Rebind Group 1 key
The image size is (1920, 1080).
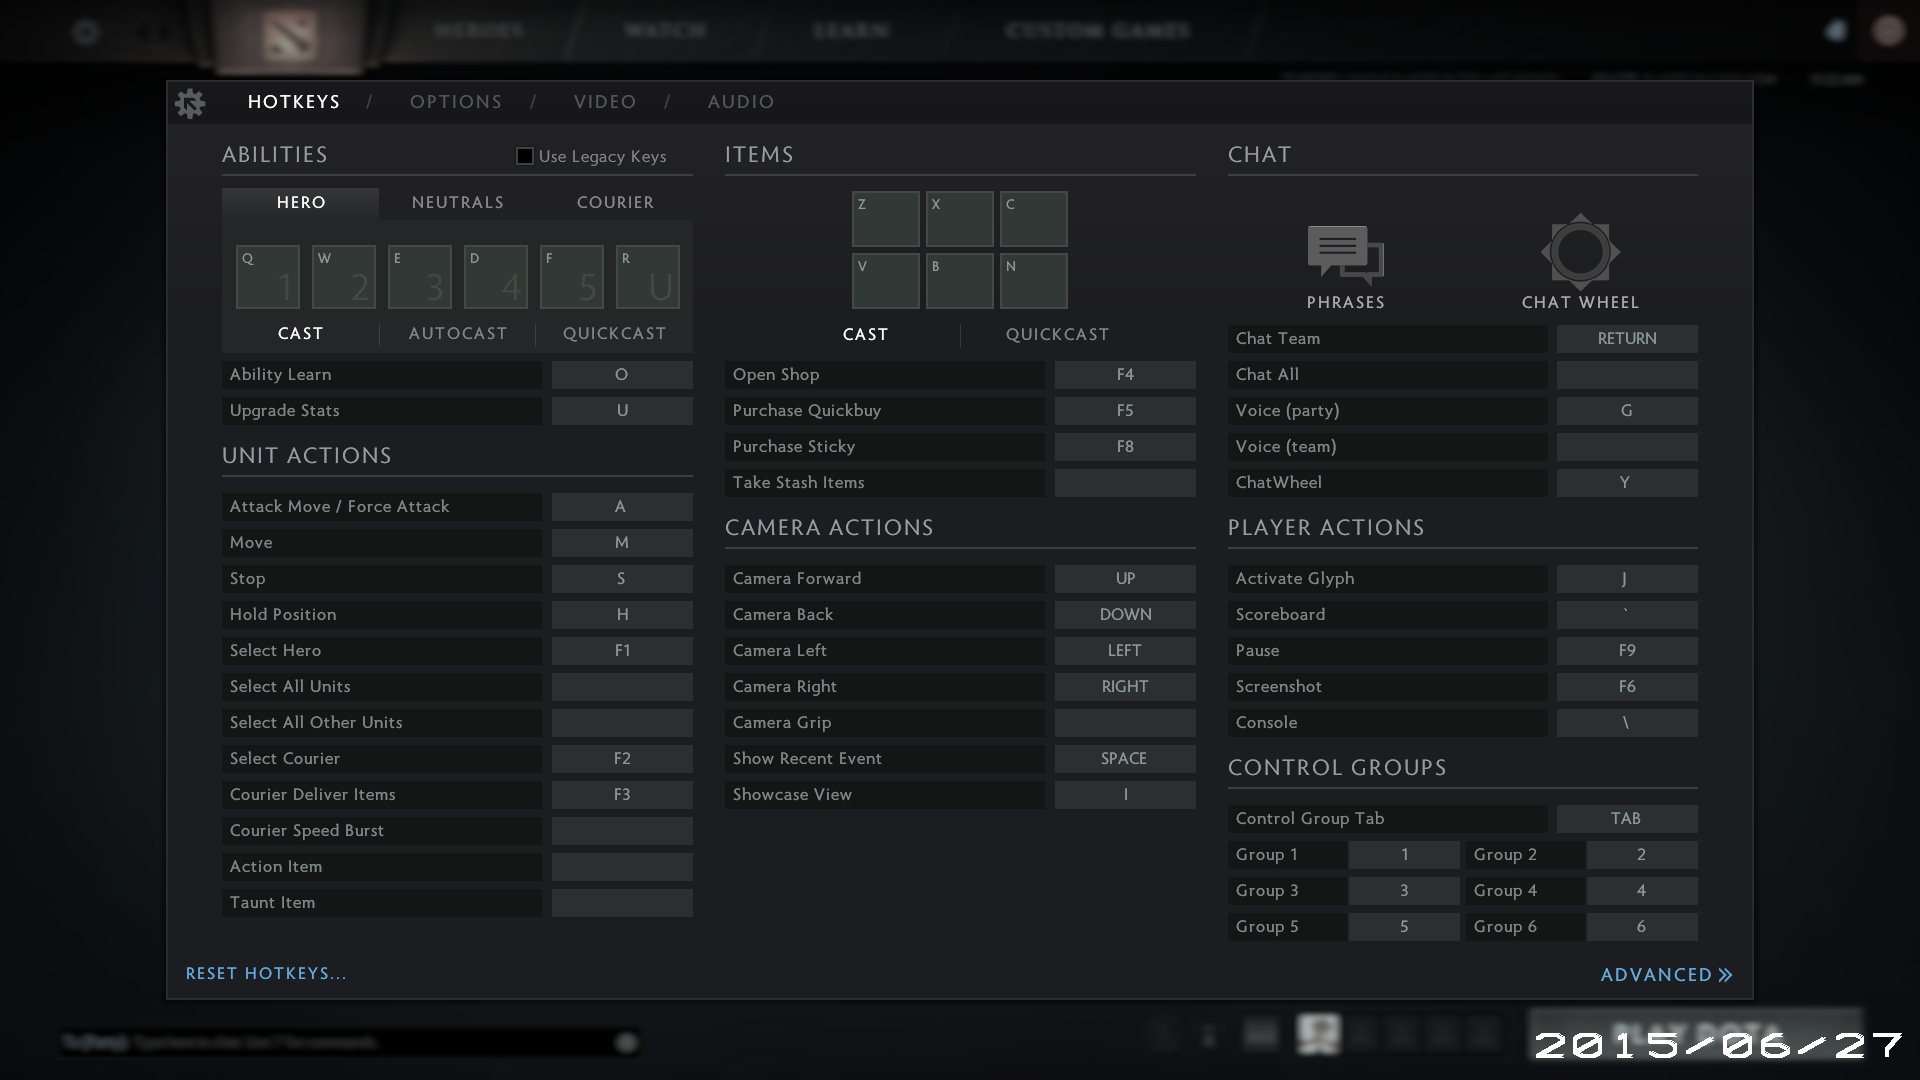(x=1404, y=855)
